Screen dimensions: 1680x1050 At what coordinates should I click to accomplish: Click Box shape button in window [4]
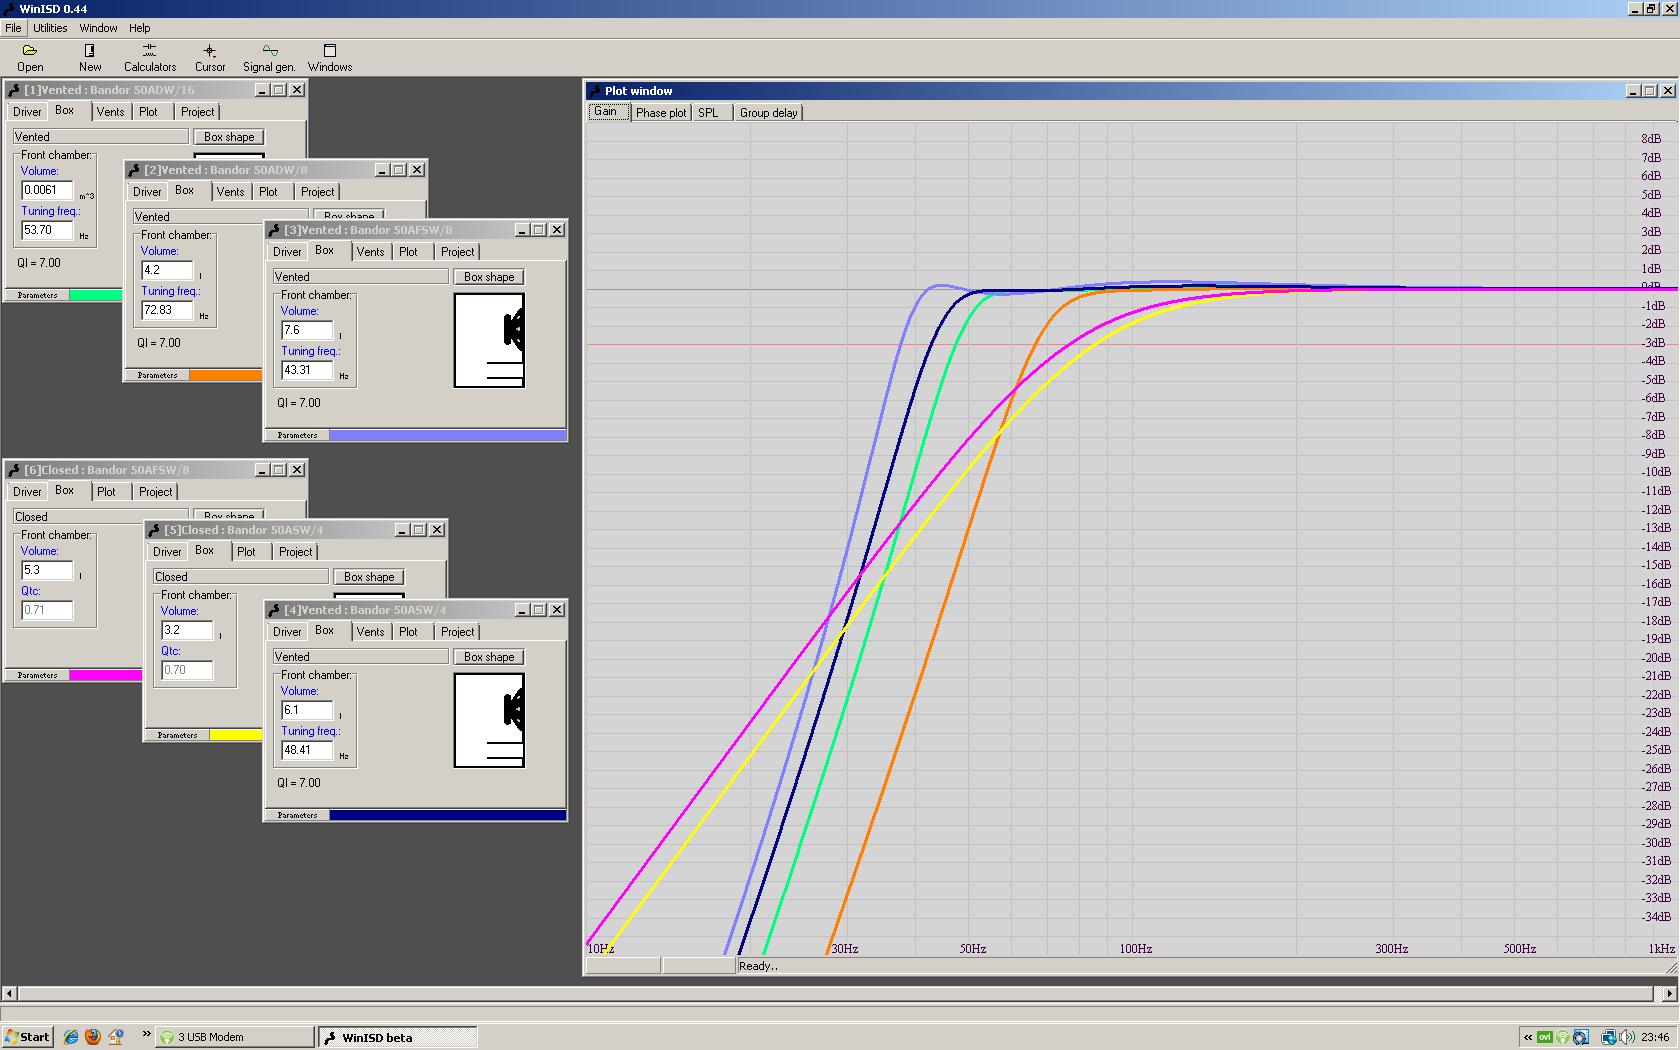(489, 657)
